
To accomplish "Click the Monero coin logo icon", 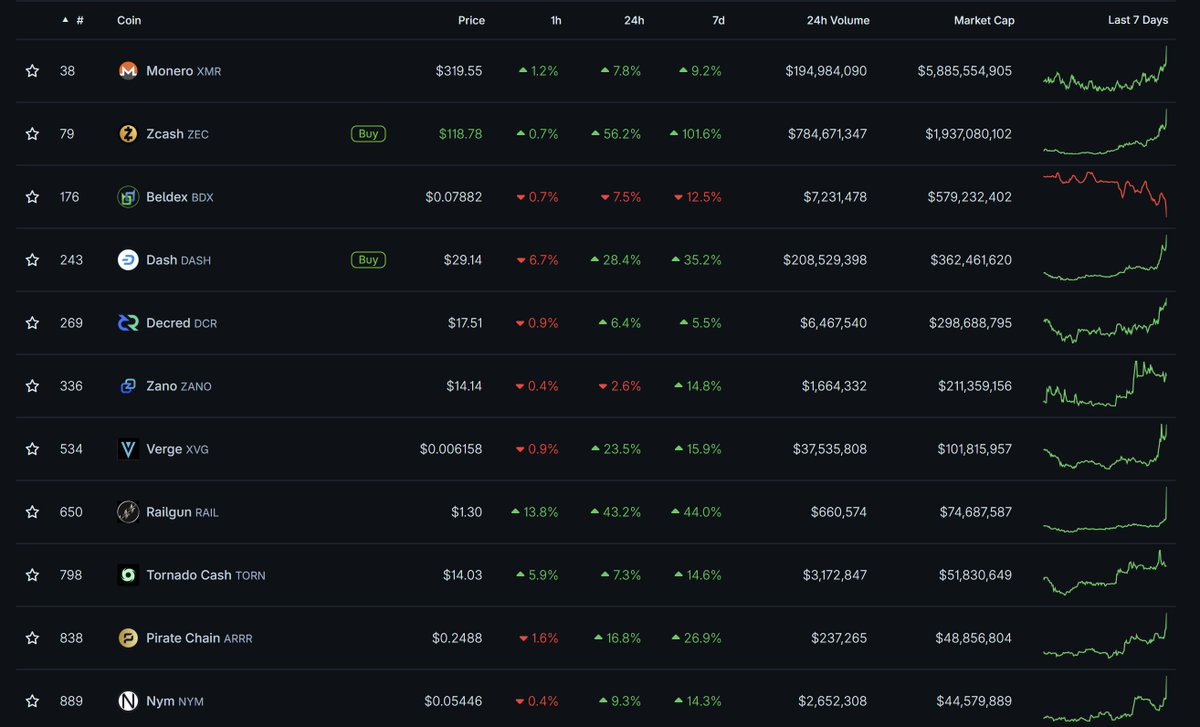I will click(x=128, y=71).
